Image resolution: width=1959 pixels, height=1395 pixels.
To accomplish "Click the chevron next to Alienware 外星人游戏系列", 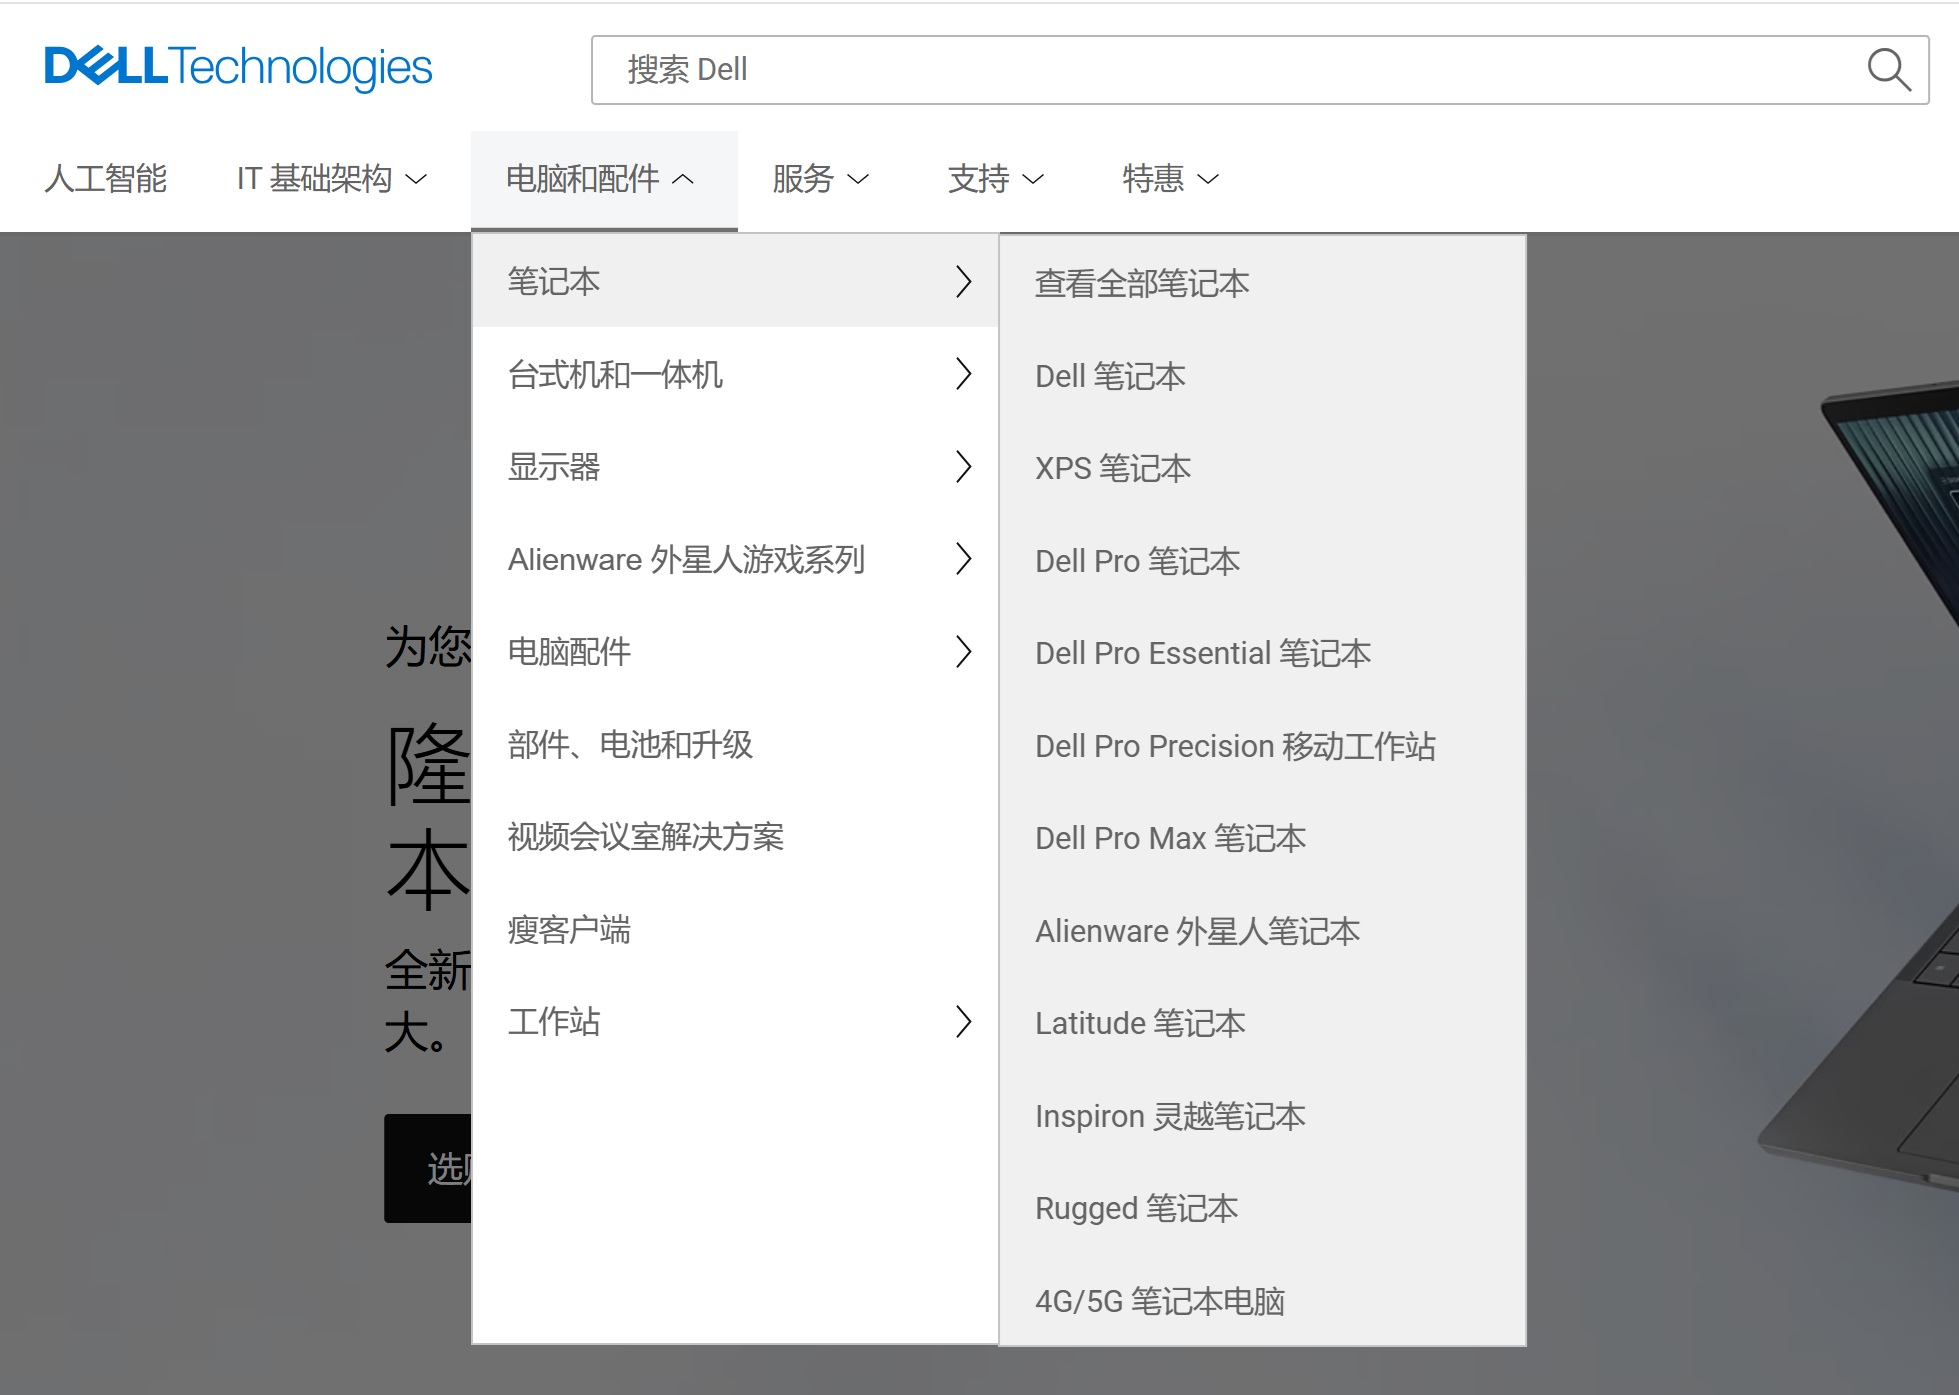I will click(x=963, y=559).
